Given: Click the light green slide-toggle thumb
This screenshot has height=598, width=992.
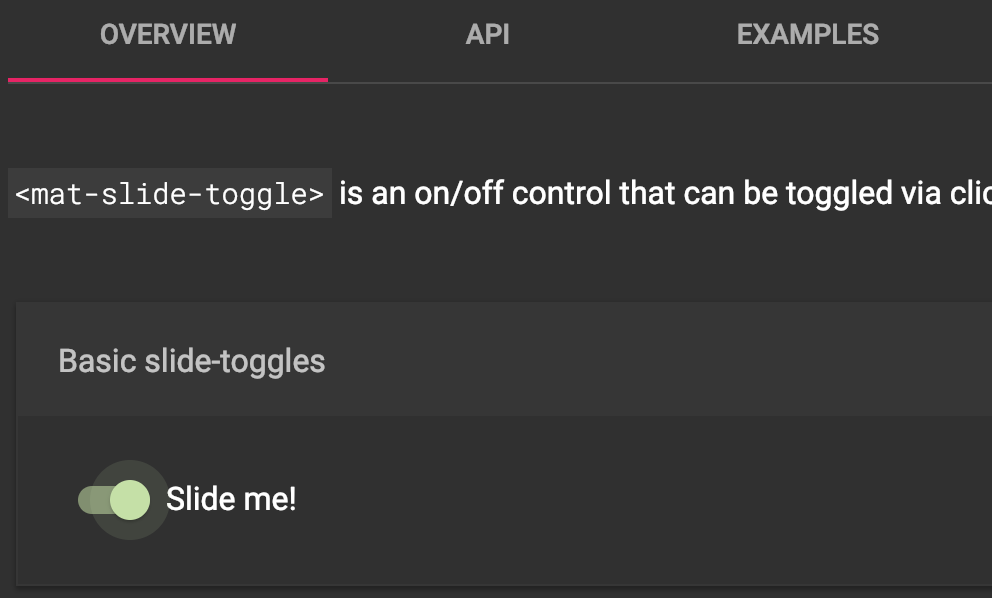Looking at the screenshot, I should pyautogui.click(x=130, y=500).
